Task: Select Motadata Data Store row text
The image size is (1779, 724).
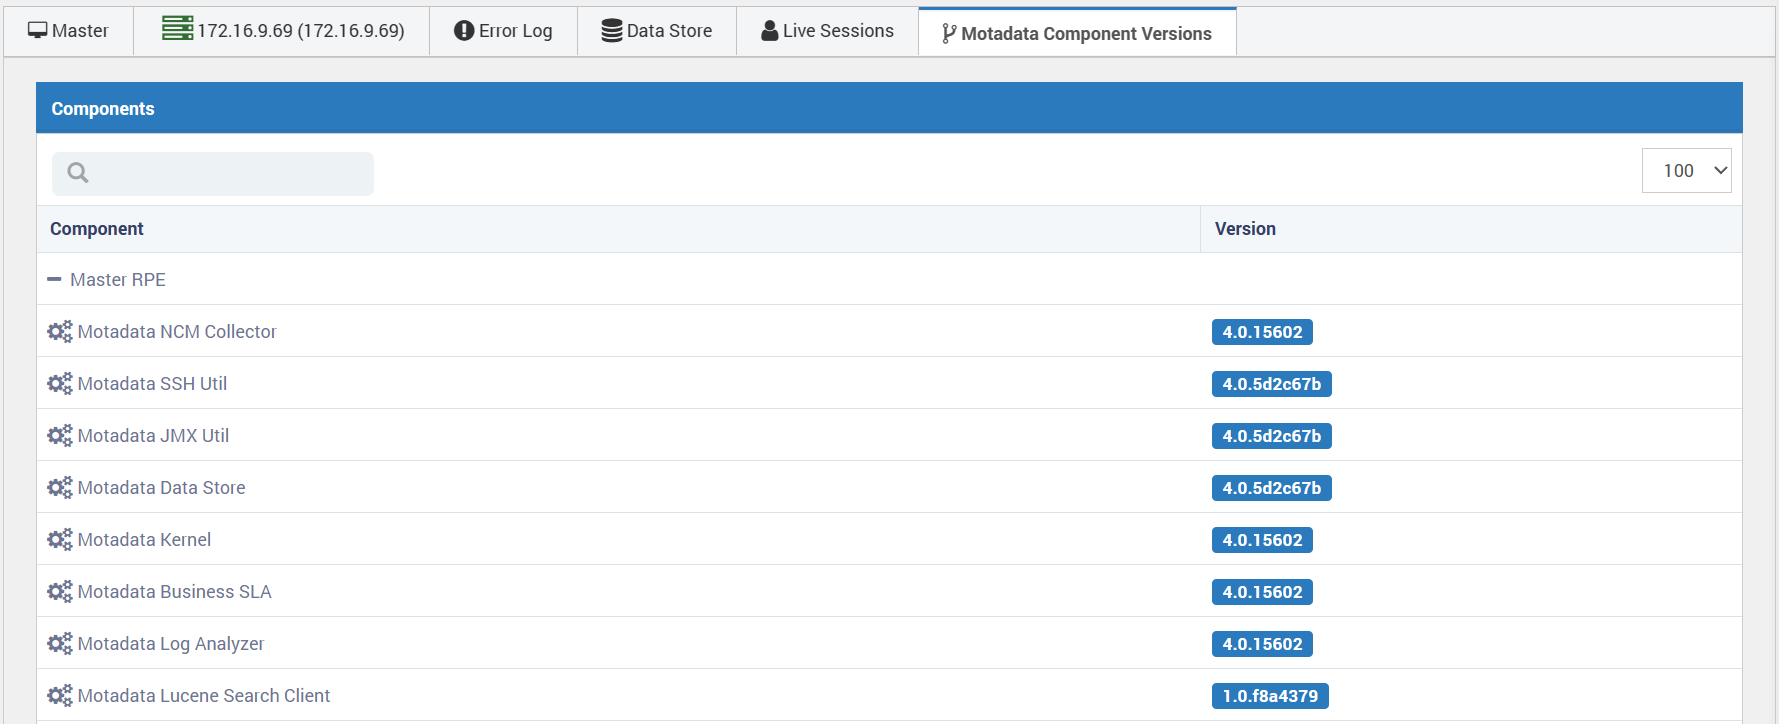Action: pyautogui.click(x=161, y=488)
